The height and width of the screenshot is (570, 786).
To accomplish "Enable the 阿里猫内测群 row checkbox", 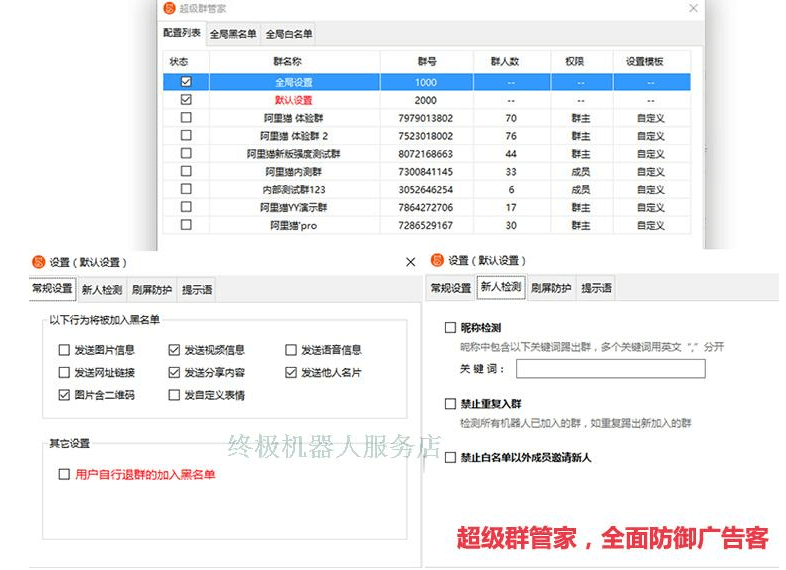I will [186, 171].
